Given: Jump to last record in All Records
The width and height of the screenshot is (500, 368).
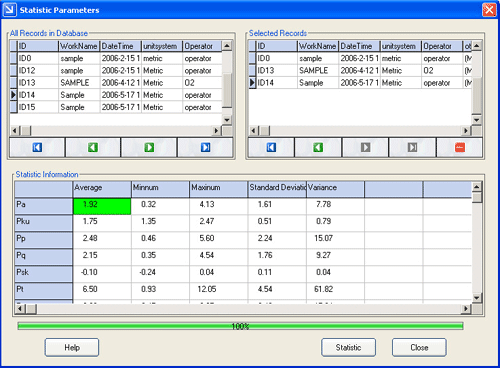Looking at the screenshot, I should click(x=205, y=147).
